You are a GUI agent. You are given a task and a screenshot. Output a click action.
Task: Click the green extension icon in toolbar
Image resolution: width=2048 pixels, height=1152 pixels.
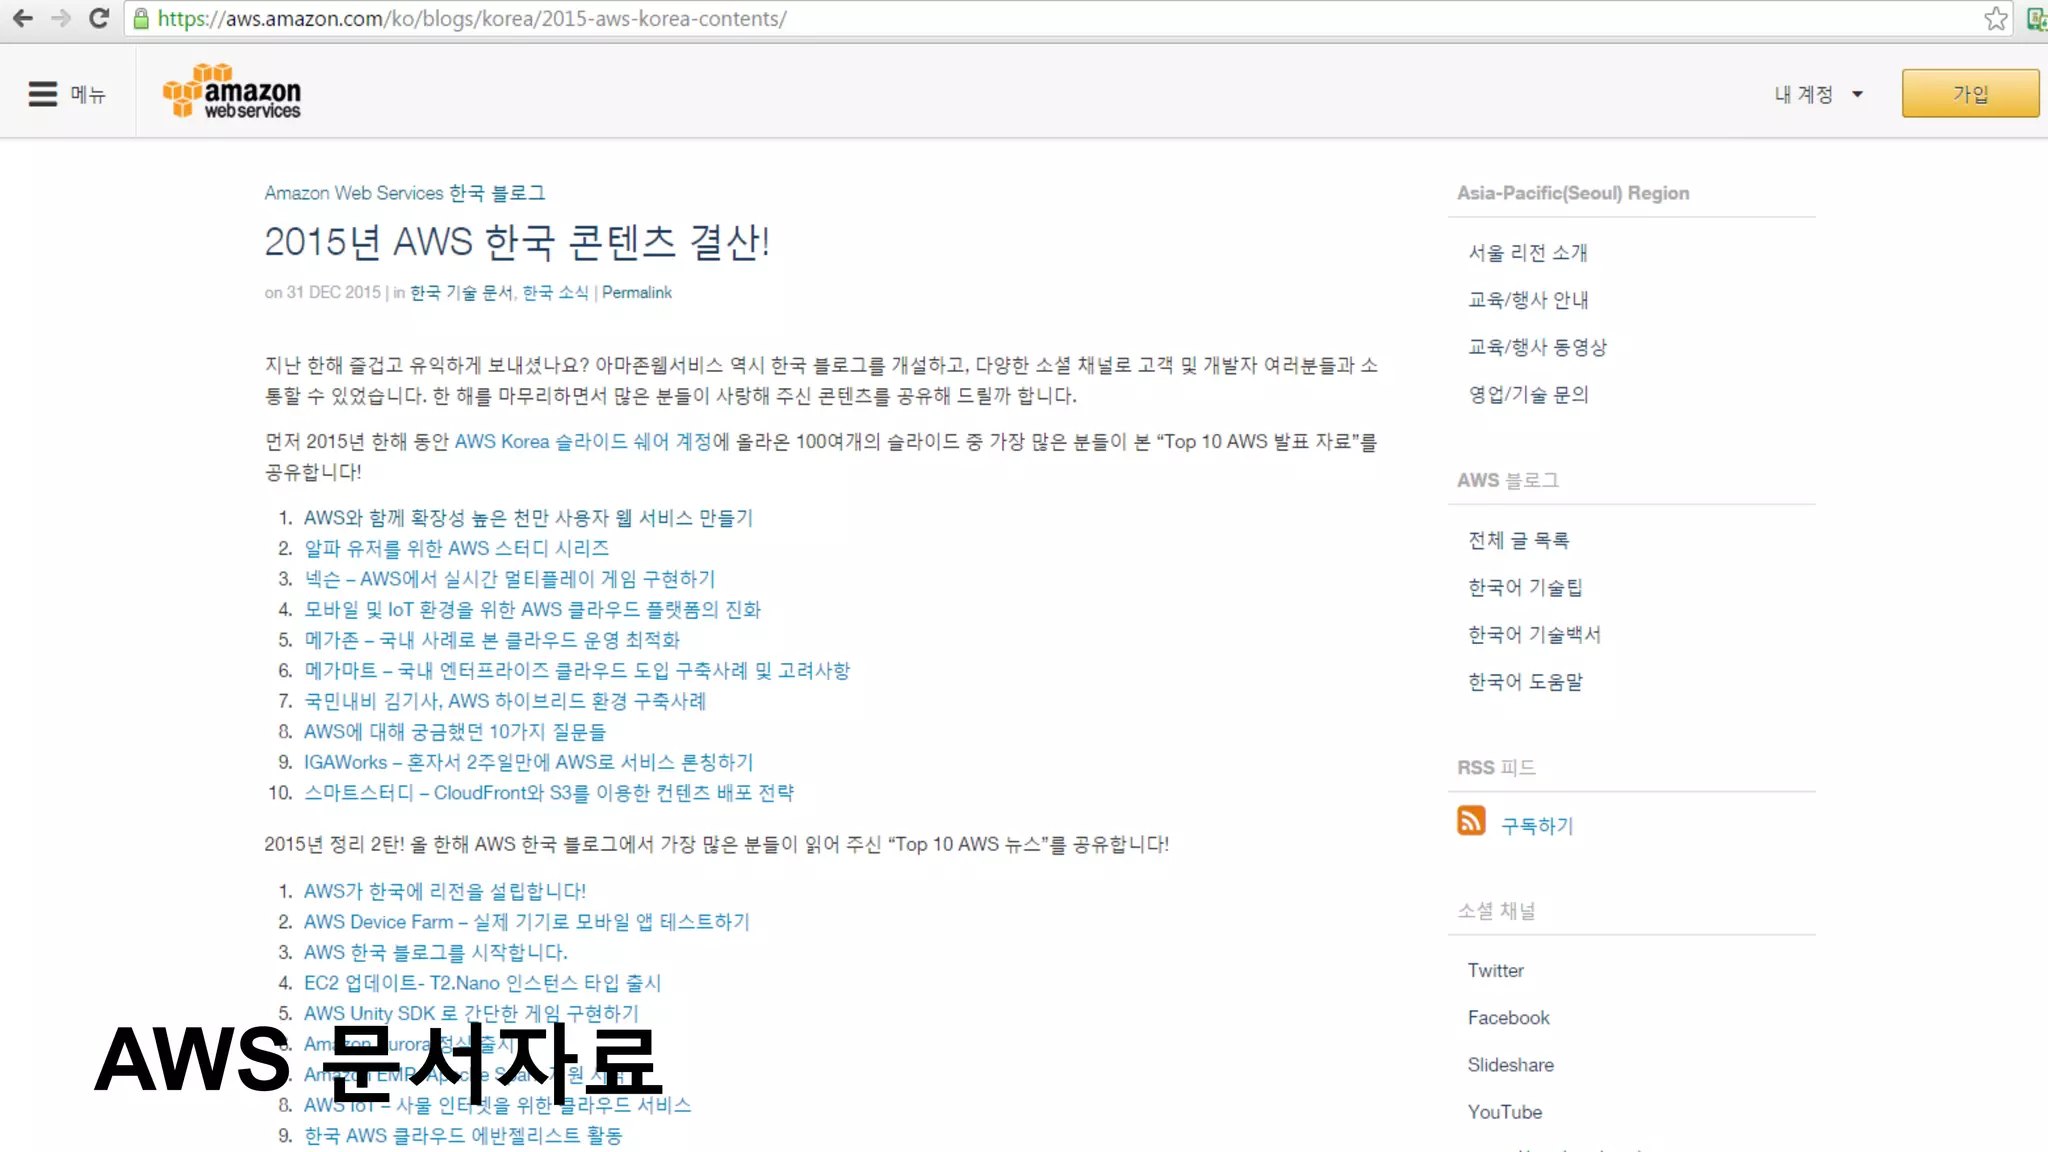tap(2036, 19)
